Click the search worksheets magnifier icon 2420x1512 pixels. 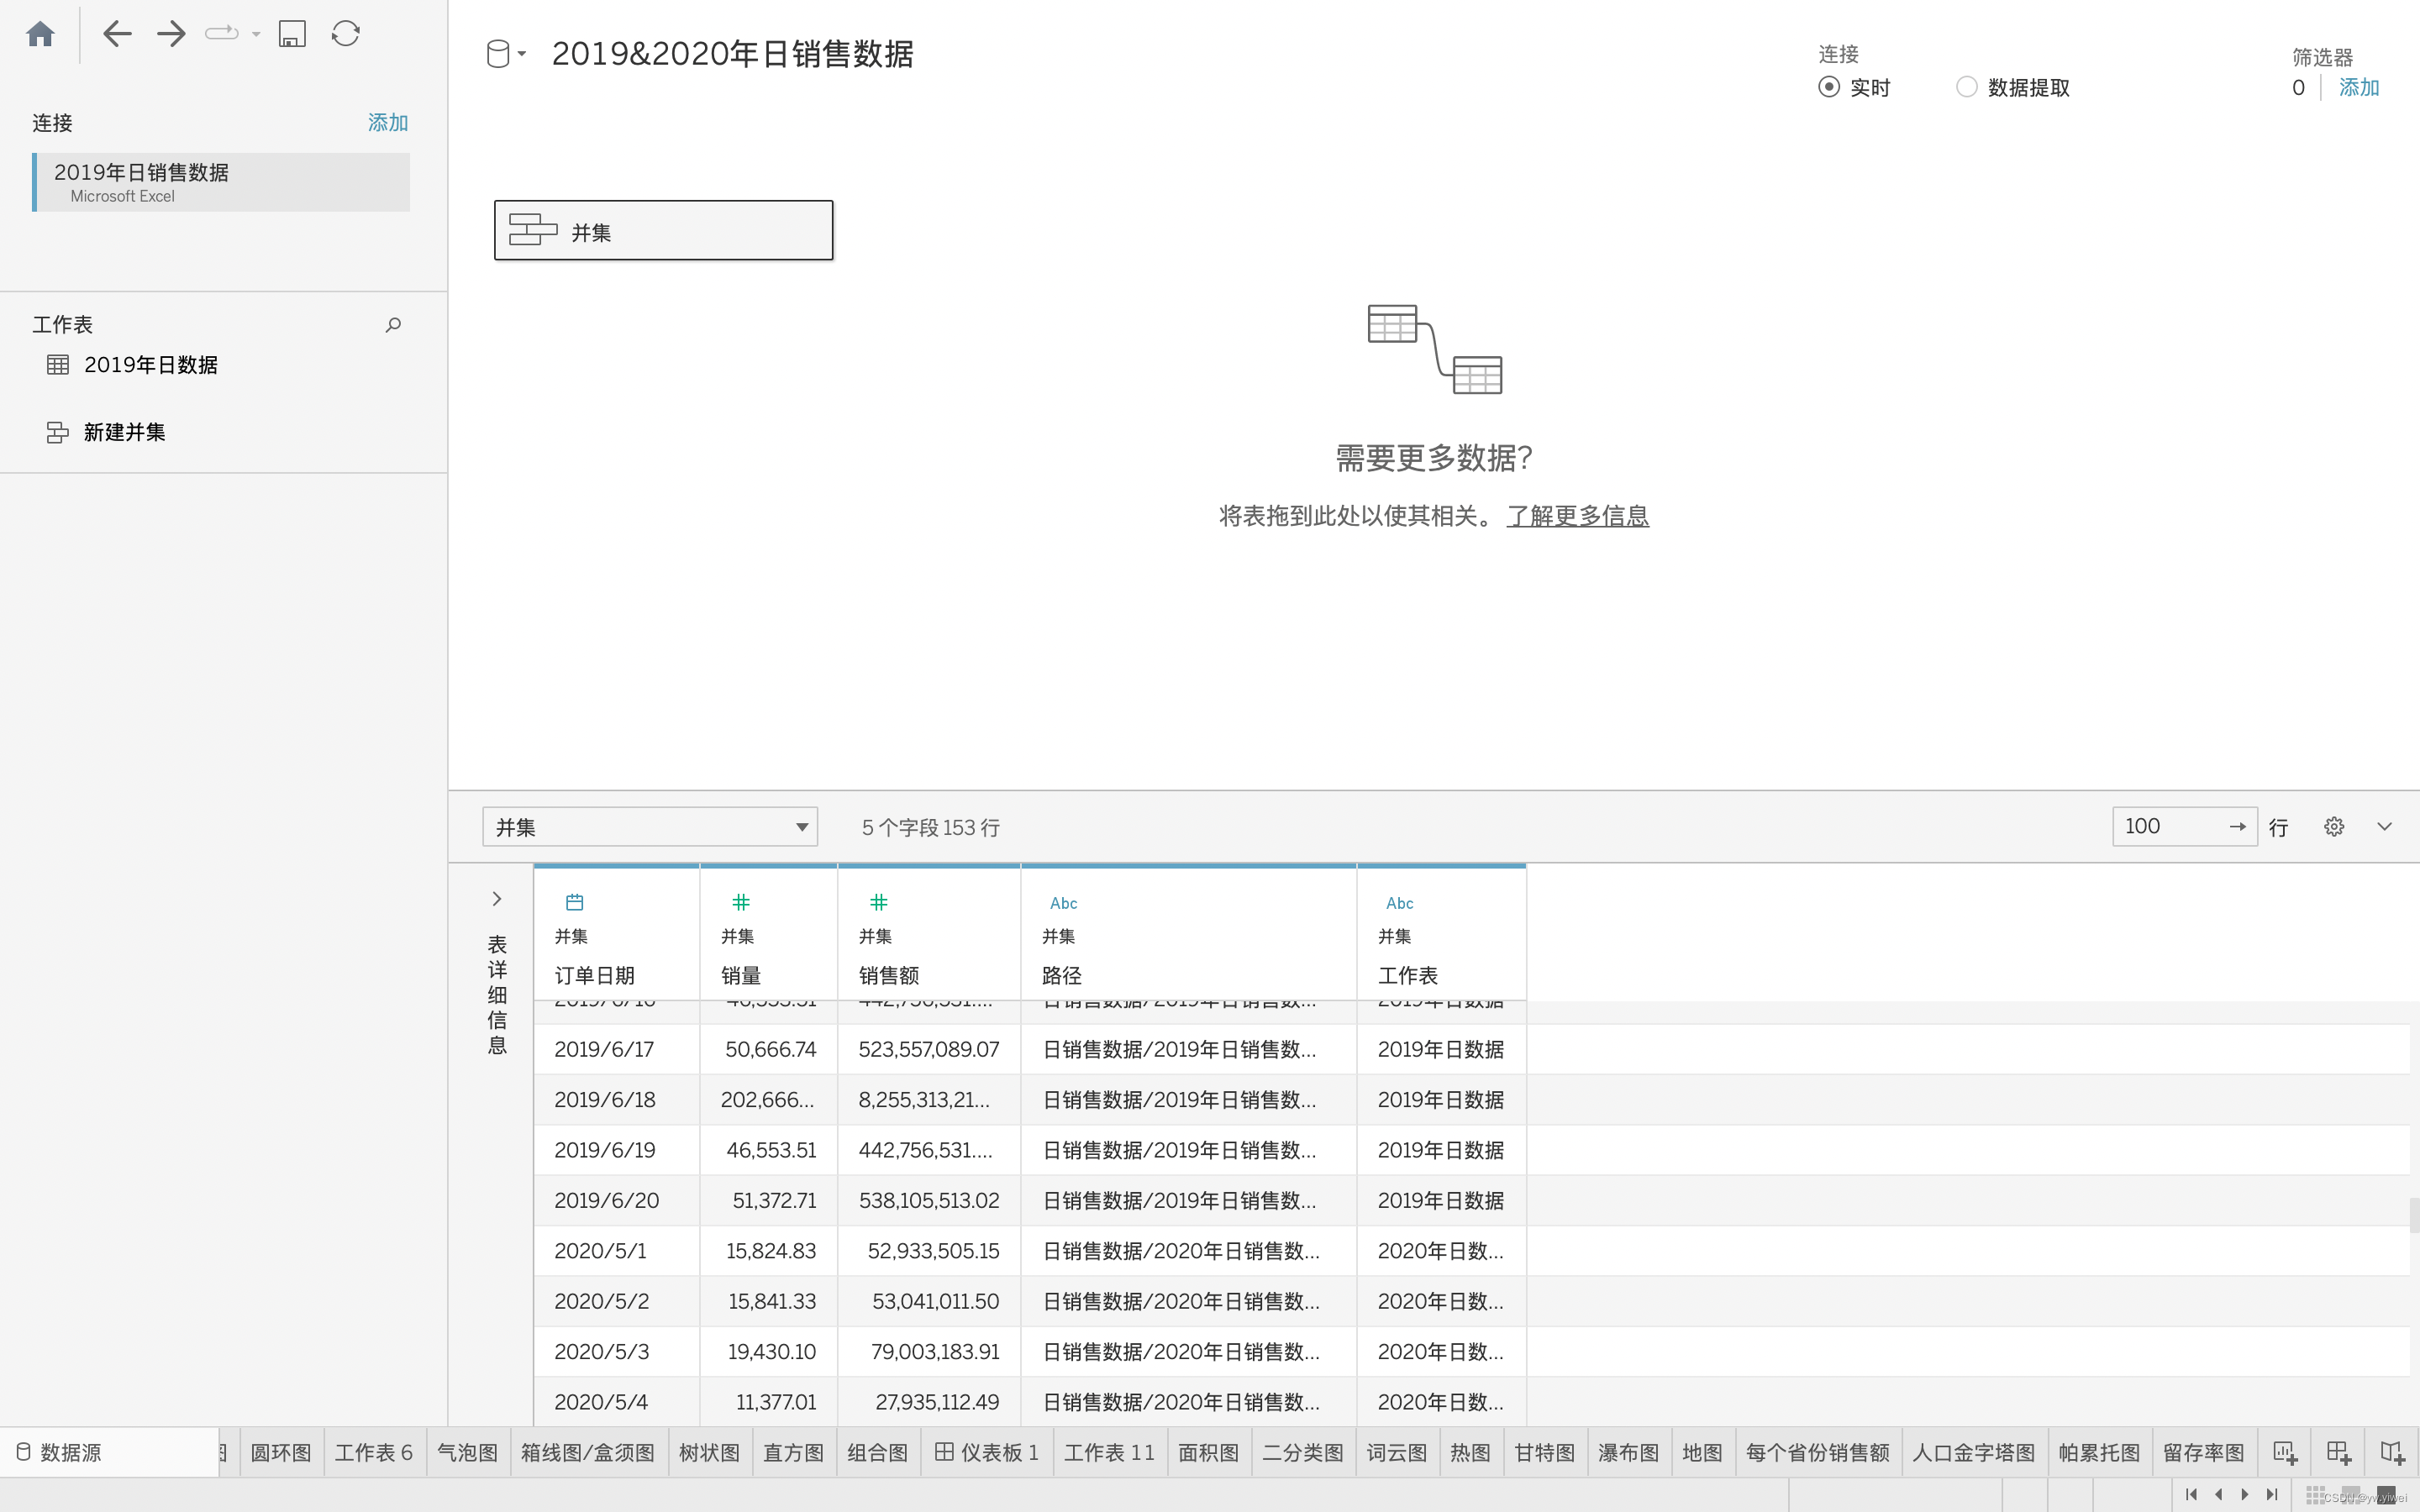pos(393,325)
